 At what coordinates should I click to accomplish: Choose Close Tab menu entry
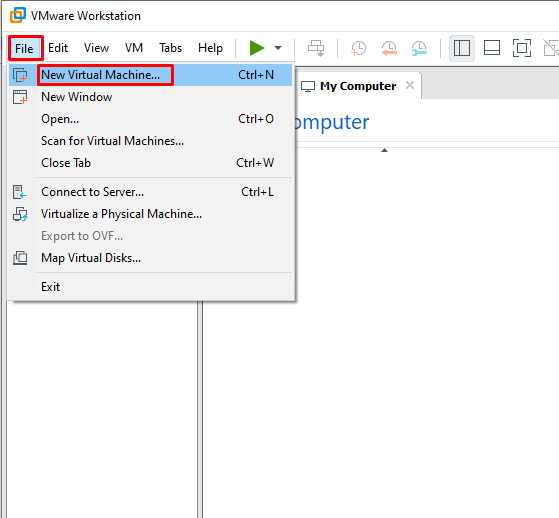(x=150, y=163)
